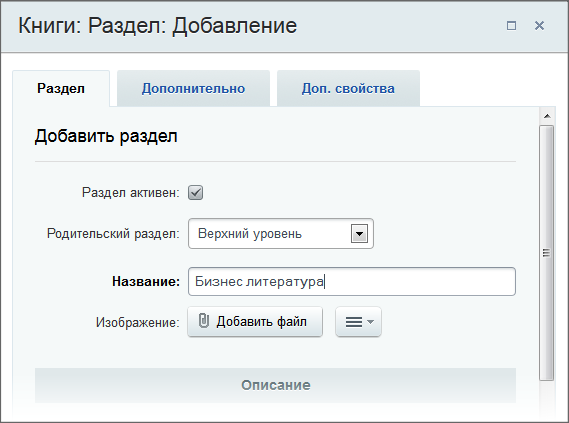Click the Название label text
Screen dimensions: 569x423
(146, 282)
